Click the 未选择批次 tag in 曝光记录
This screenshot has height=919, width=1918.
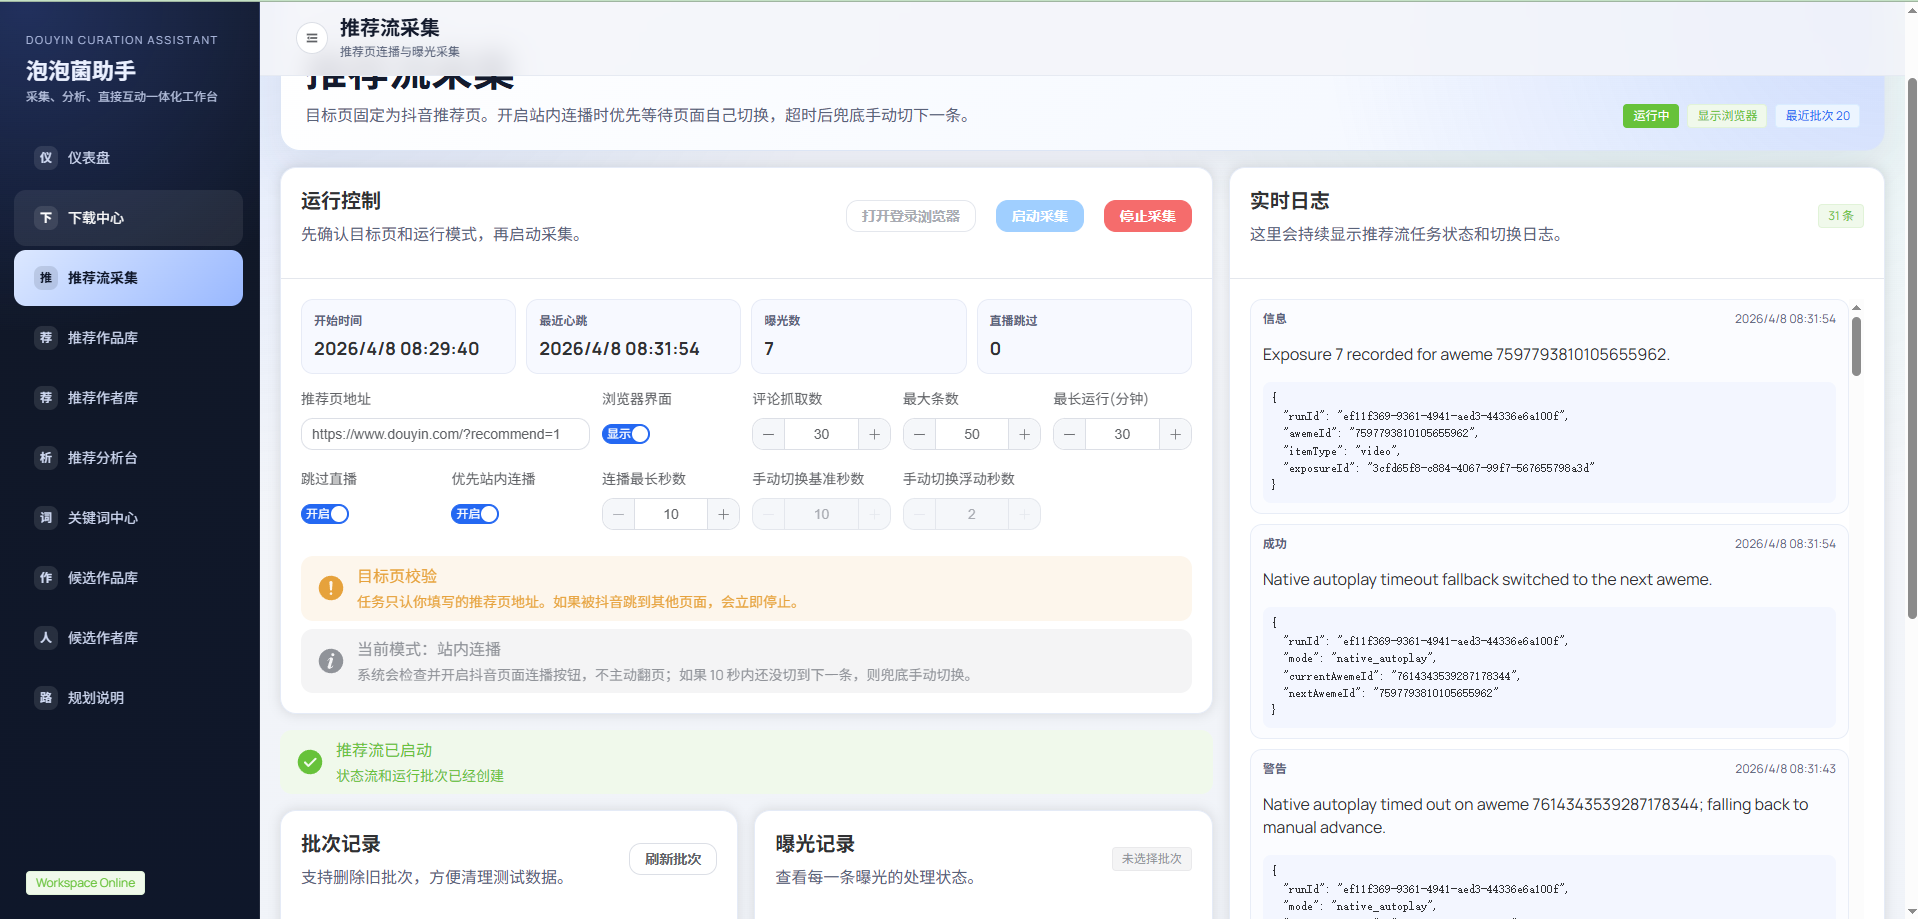pos(1152,859)
